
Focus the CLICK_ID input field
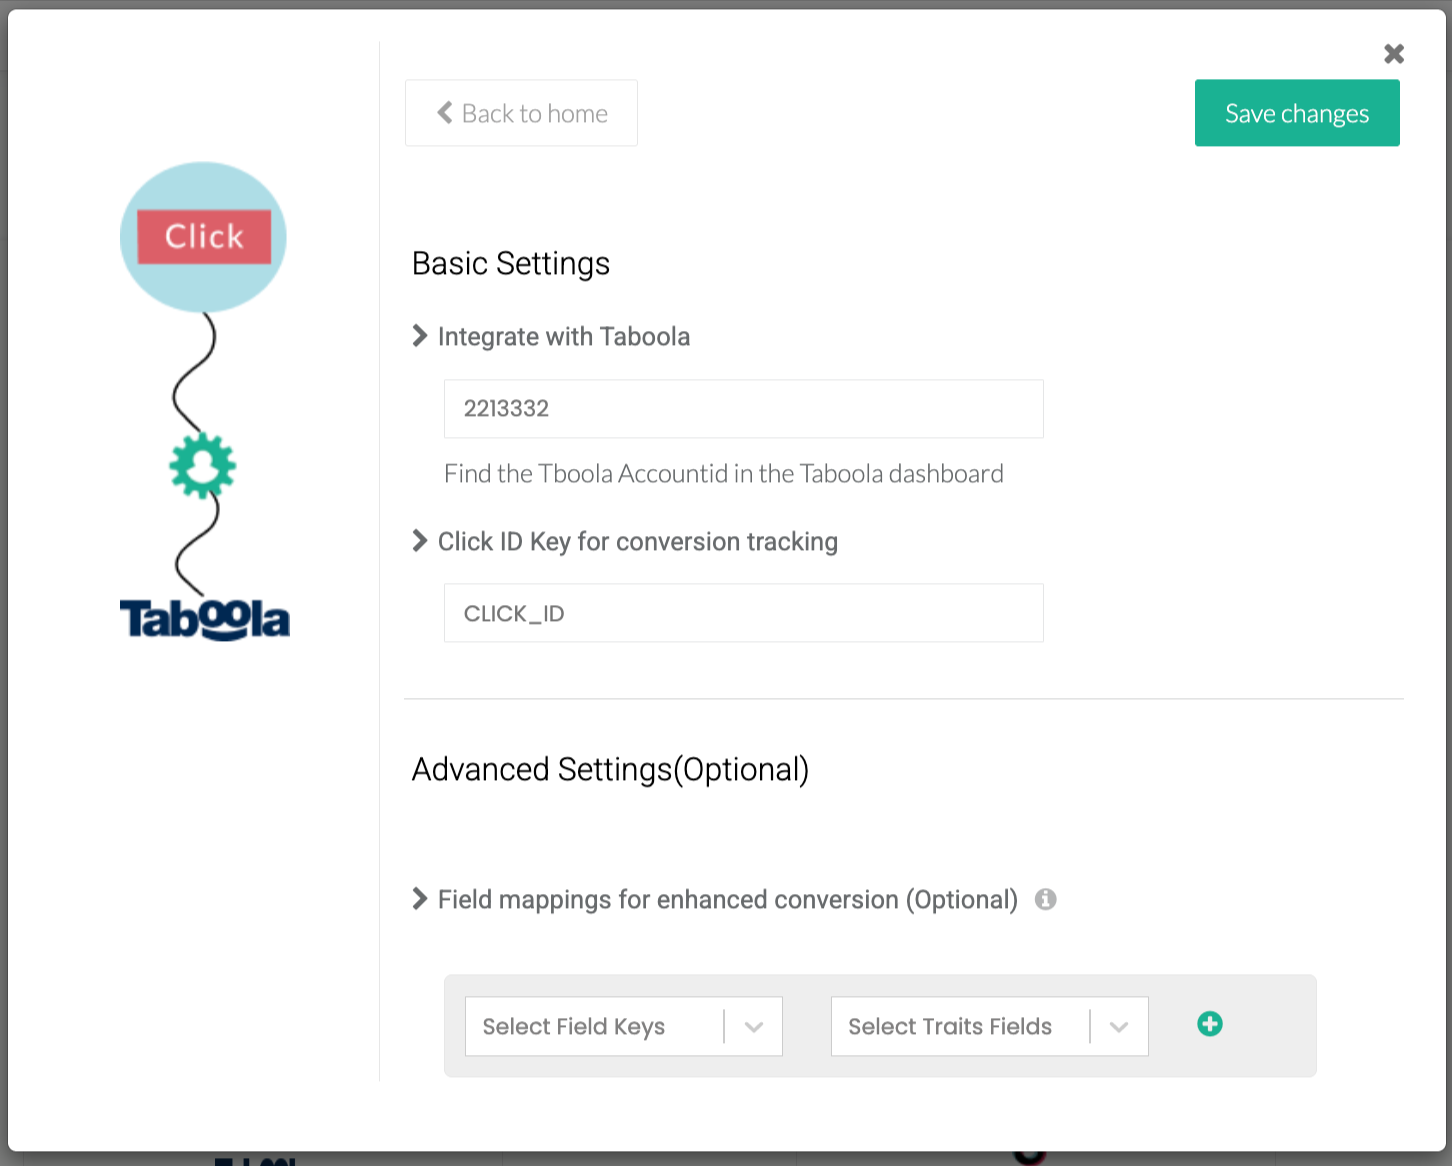(x=743, y=613)
